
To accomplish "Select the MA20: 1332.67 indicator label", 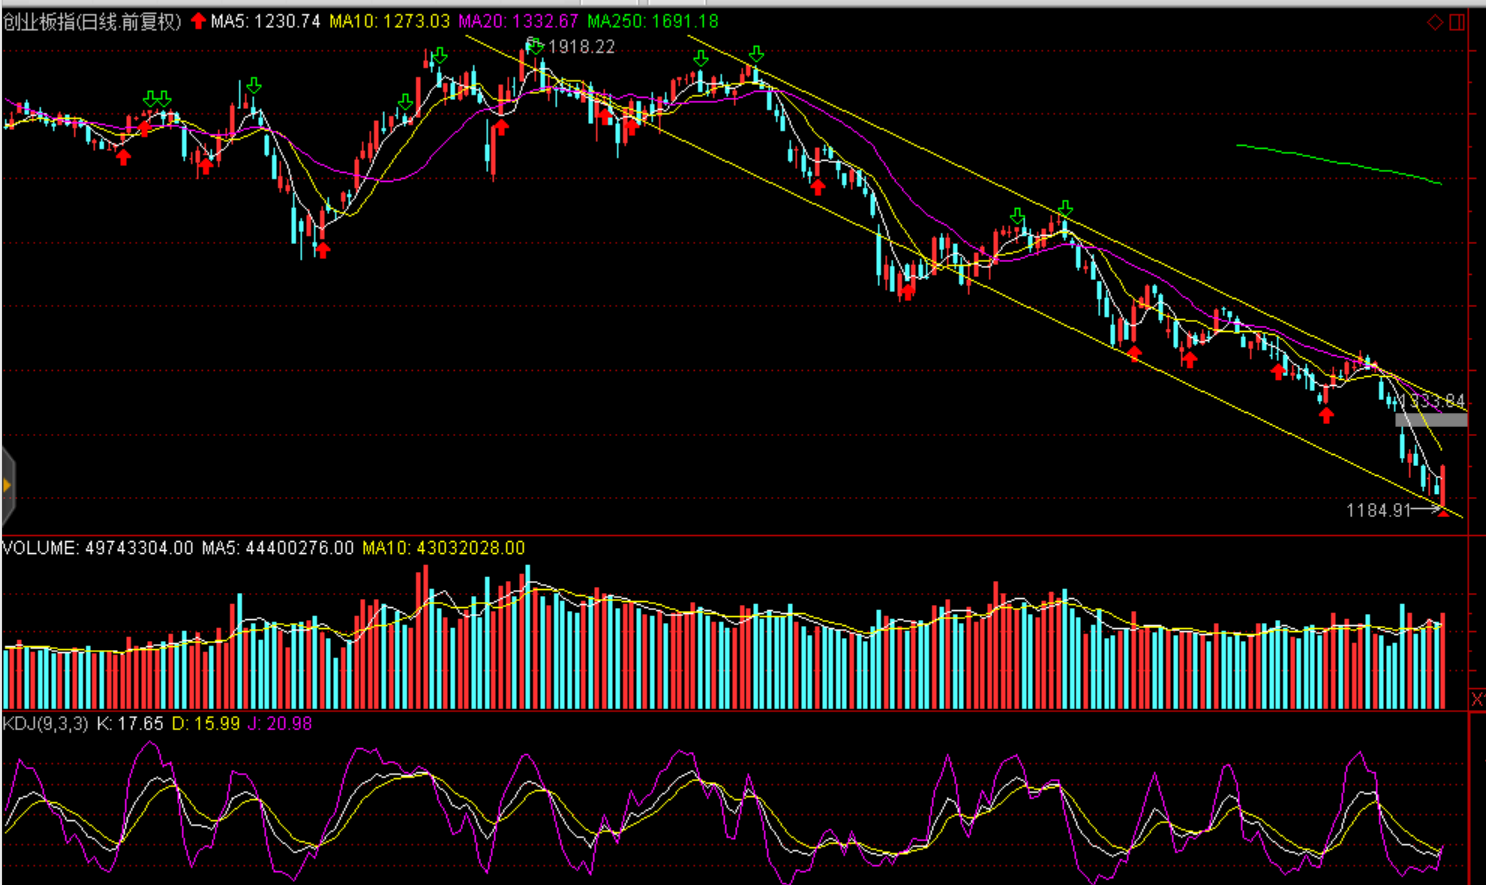I will pos(518,21).
